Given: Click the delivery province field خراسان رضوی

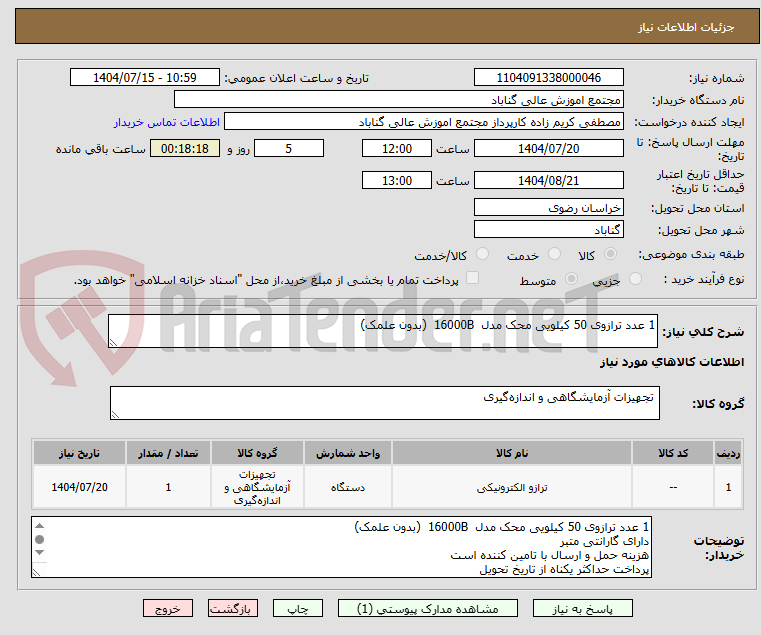Looking at the screenshot, I should (x=548, y=208).
